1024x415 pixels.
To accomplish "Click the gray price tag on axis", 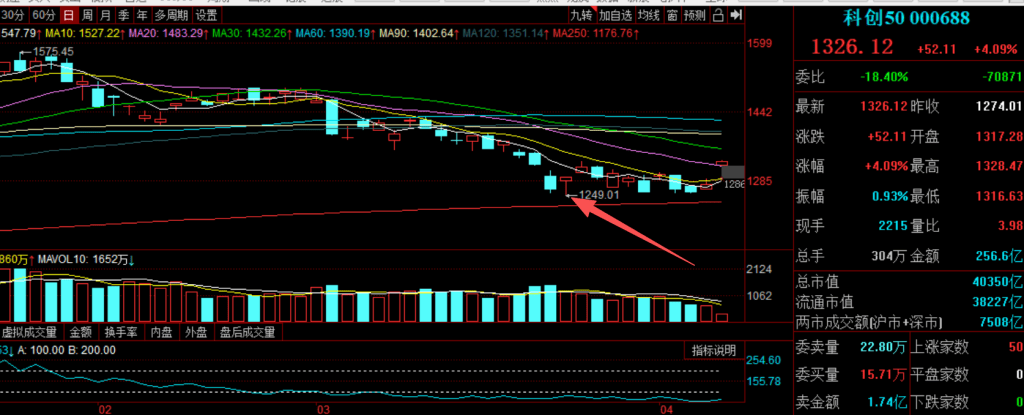I will click(x=733, y=172).
